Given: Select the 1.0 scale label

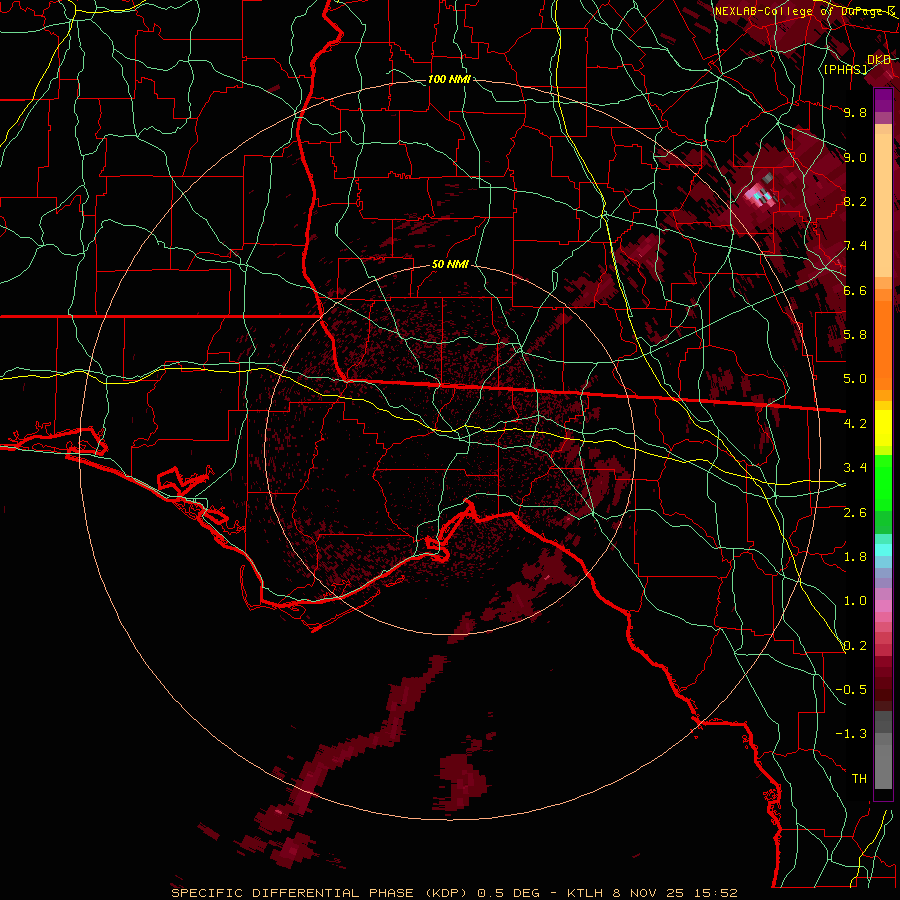Looking at the screenshot, I should (x=855, y=601).
